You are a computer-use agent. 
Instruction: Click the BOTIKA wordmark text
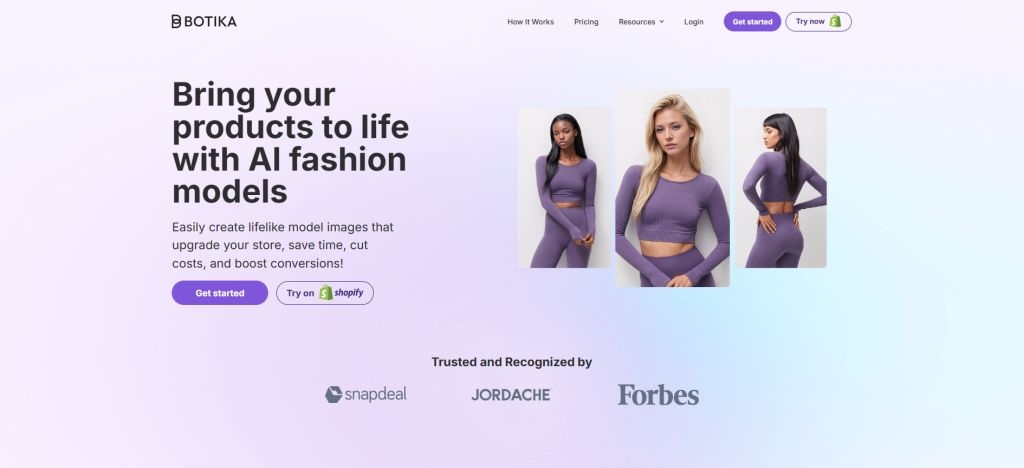click(x=210, y=22)
